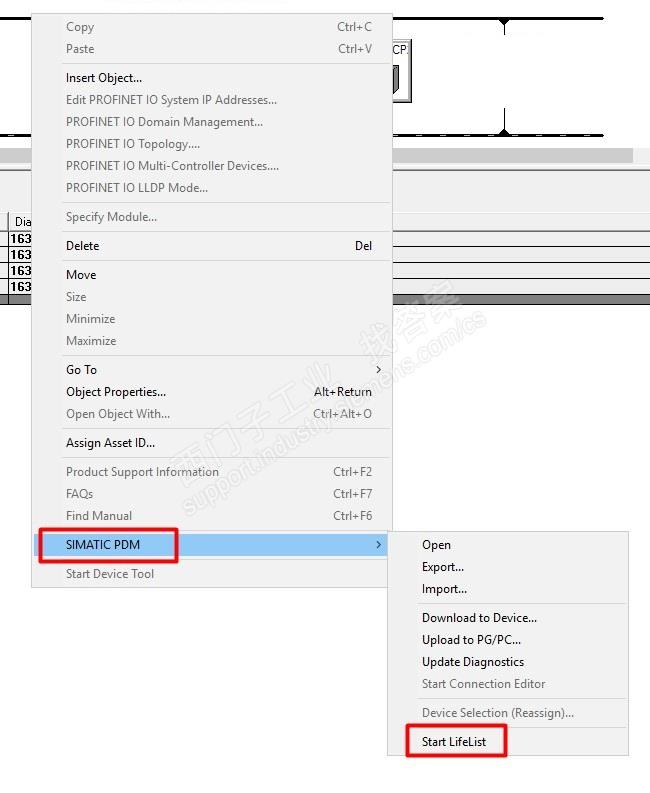Choose Copy in the context menu

coord(211,27)
